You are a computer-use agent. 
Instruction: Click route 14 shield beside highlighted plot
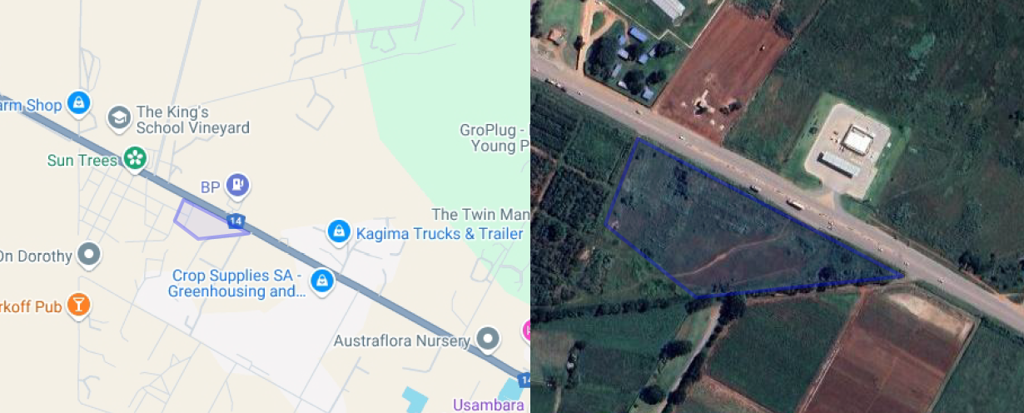pyautogui.click(x=236, y=222)
